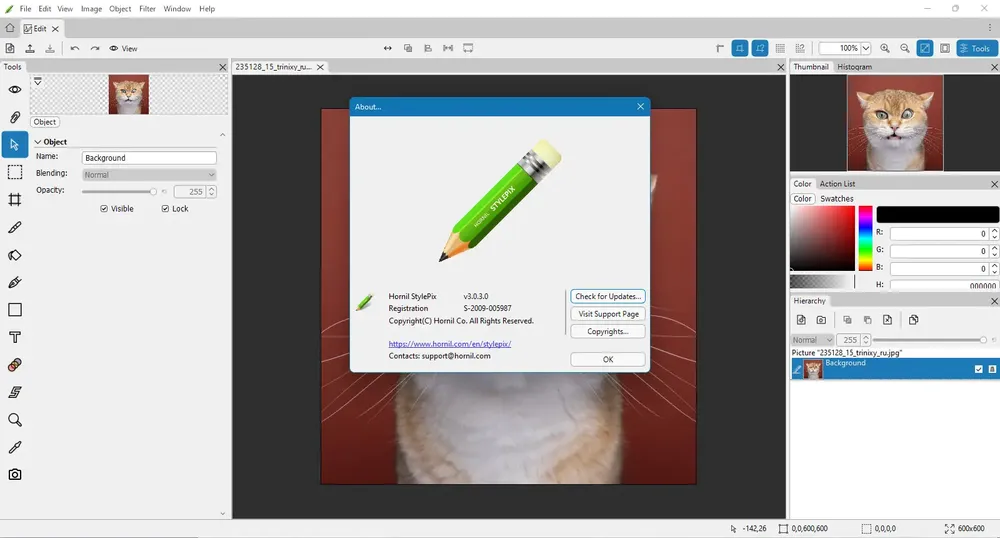1000x538 pixels.
Task: Choose the Brush tool
Action: pyautogui.click(x=15, y=227)
